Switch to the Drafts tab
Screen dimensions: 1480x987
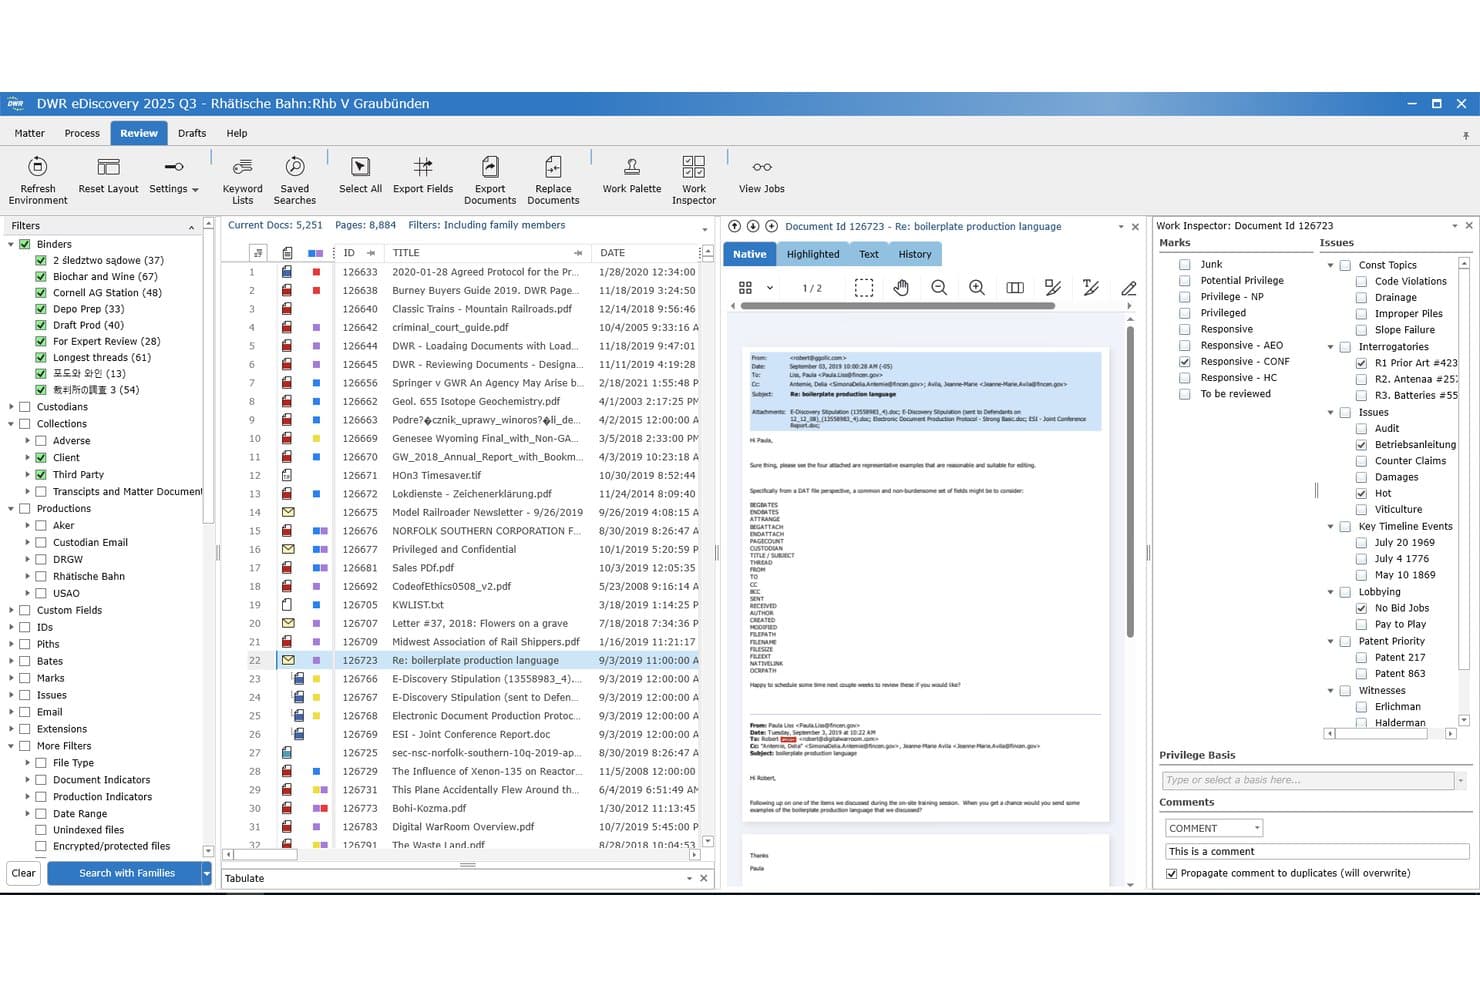coord(192,133)
